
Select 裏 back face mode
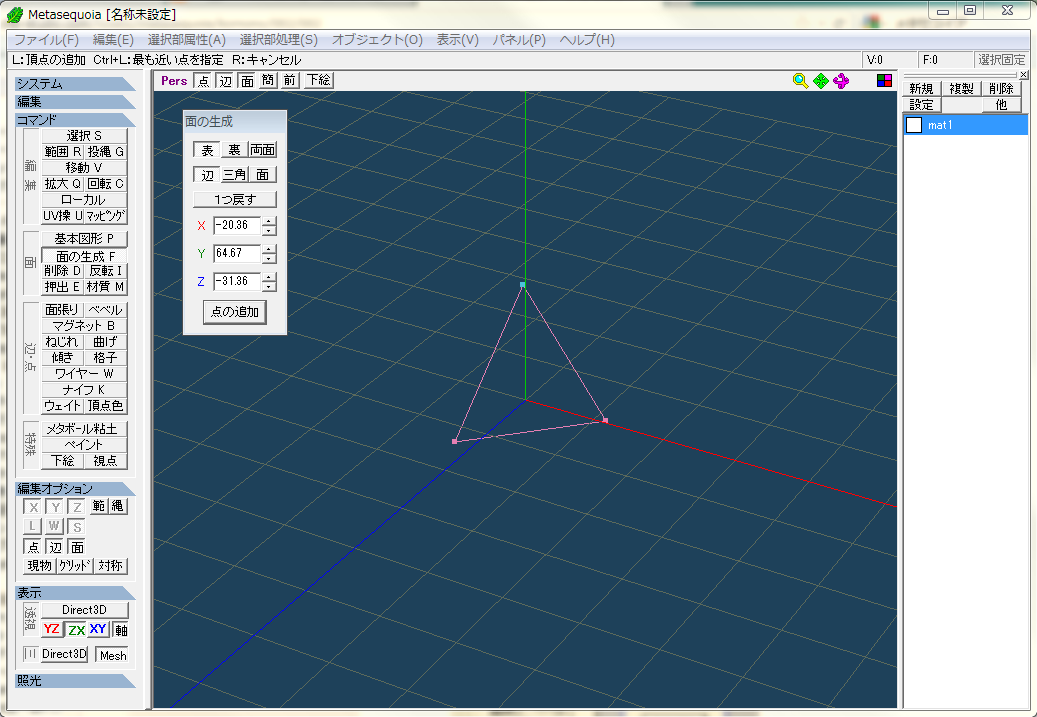coord(234,150)
